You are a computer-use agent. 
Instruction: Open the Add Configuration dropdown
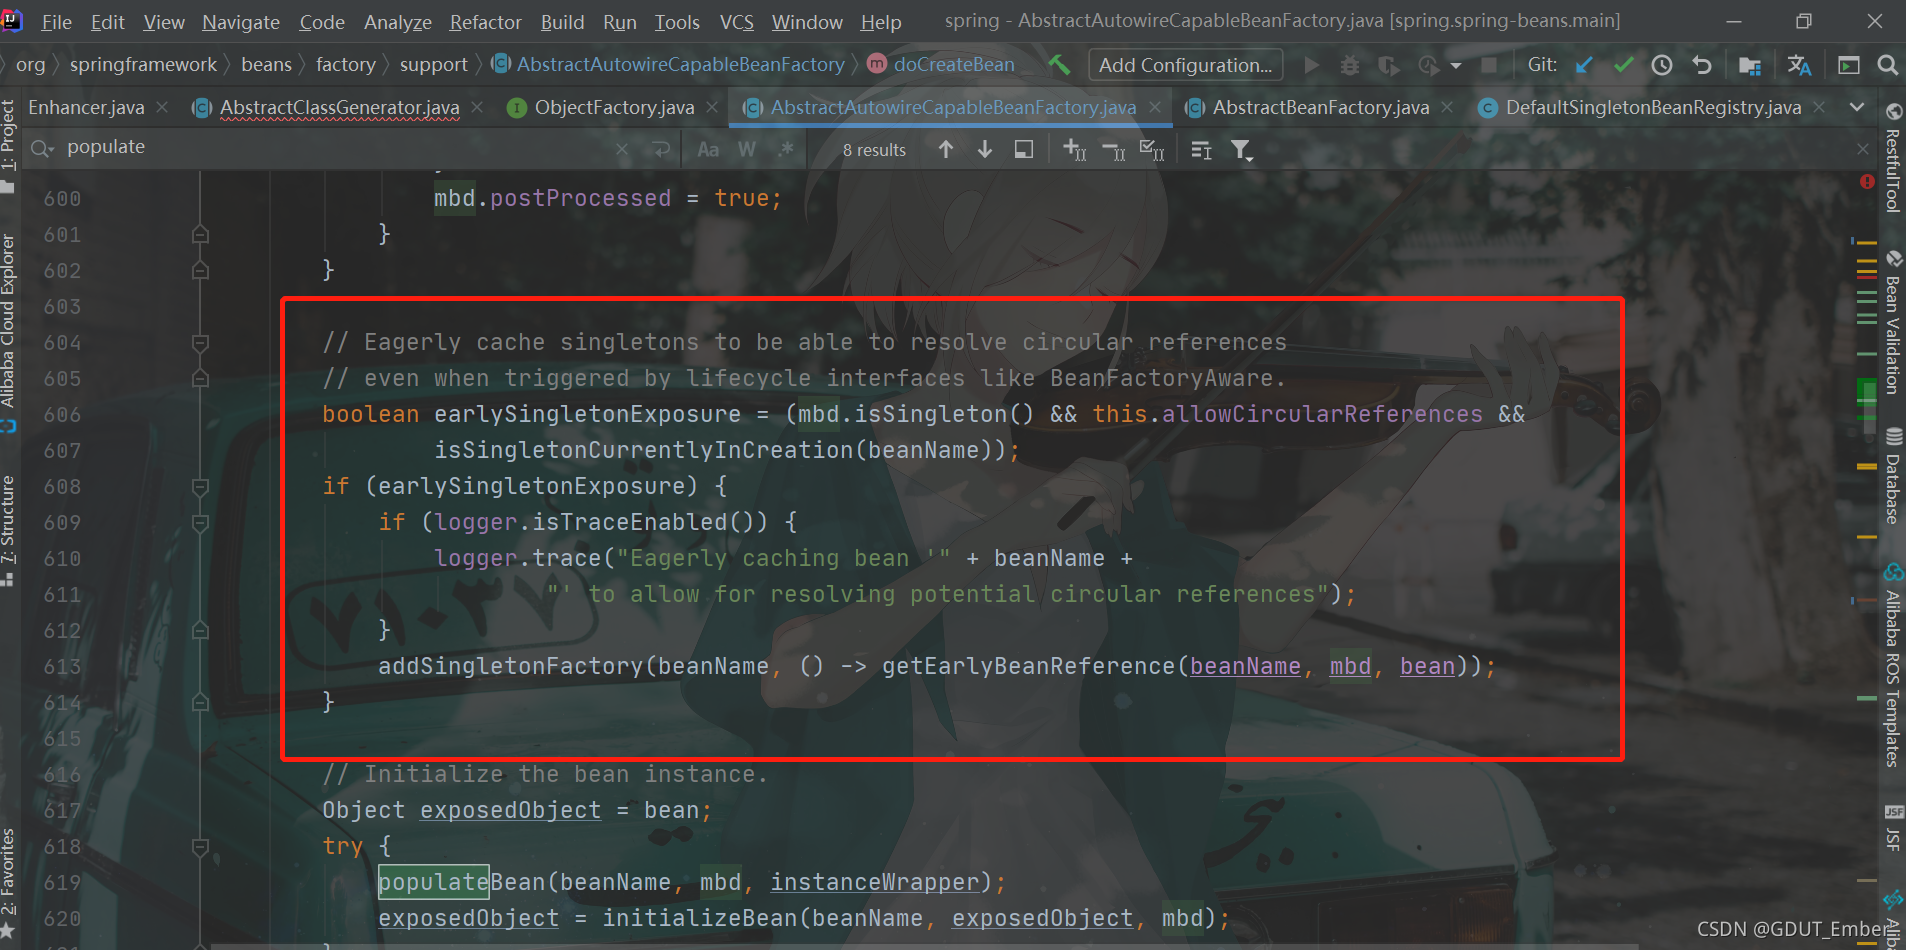tap(1185, 65)
